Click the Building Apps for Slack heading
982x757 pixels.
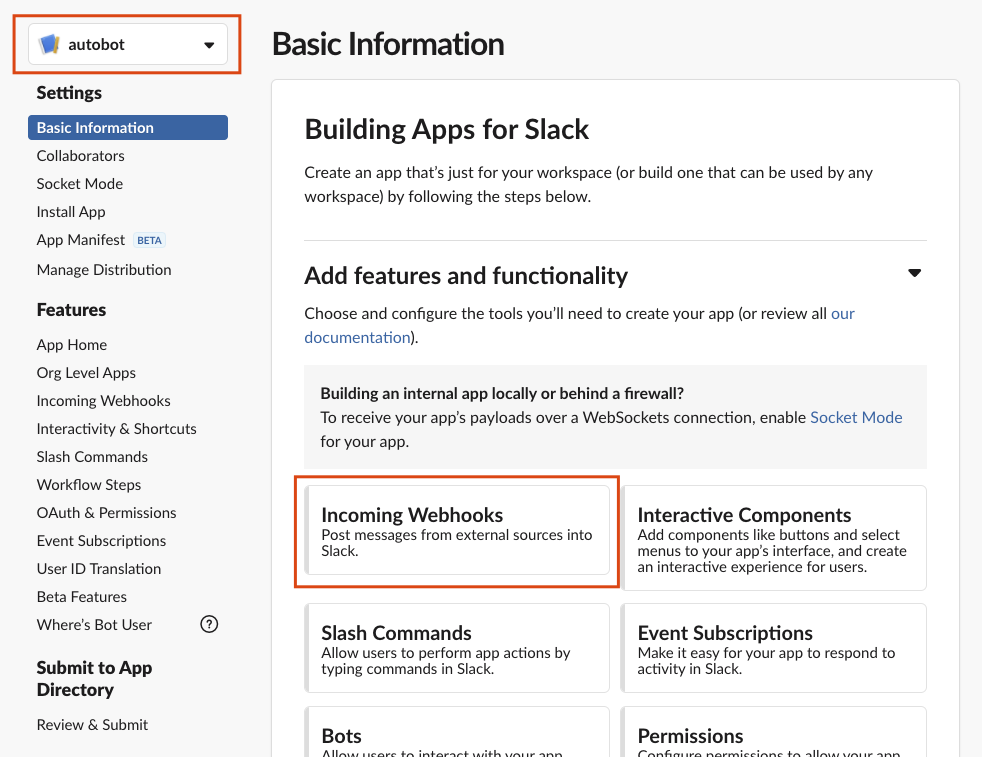(x=447, y=130)
